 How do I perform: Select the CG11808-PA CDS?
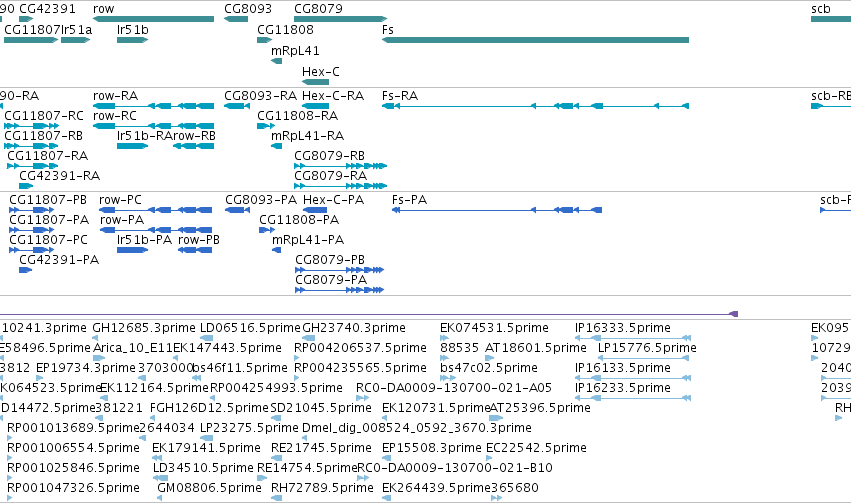267,230
